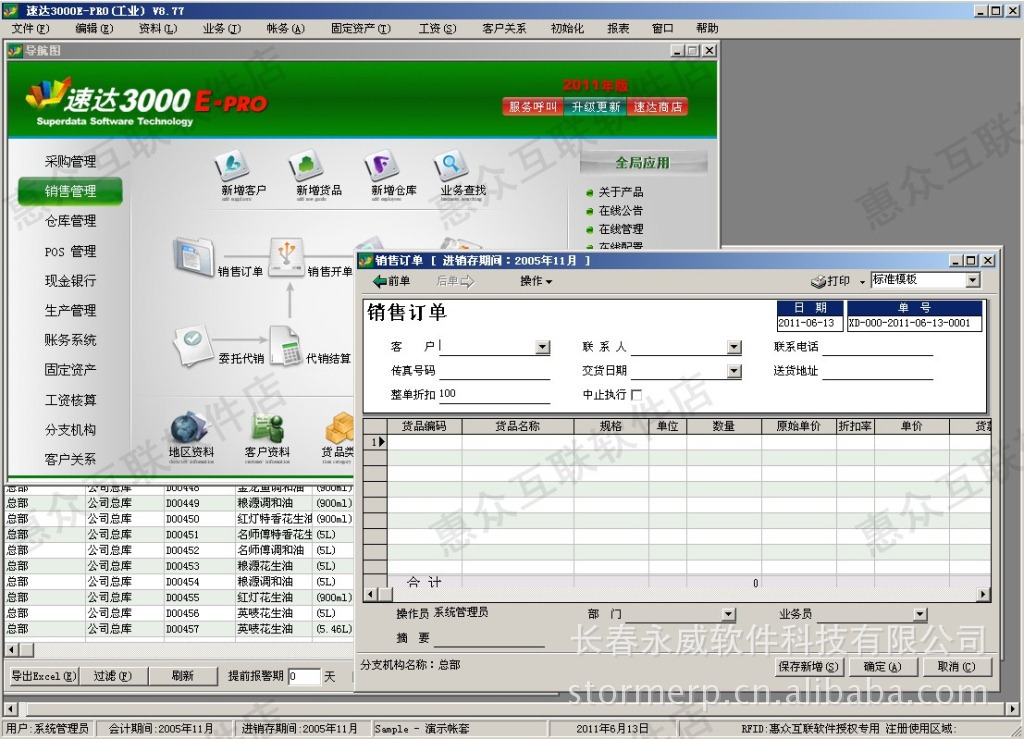This screenshot has width=1024, height=739.
Task: Open the 交货日期 date dropdown
Action: tap(735, 371)
